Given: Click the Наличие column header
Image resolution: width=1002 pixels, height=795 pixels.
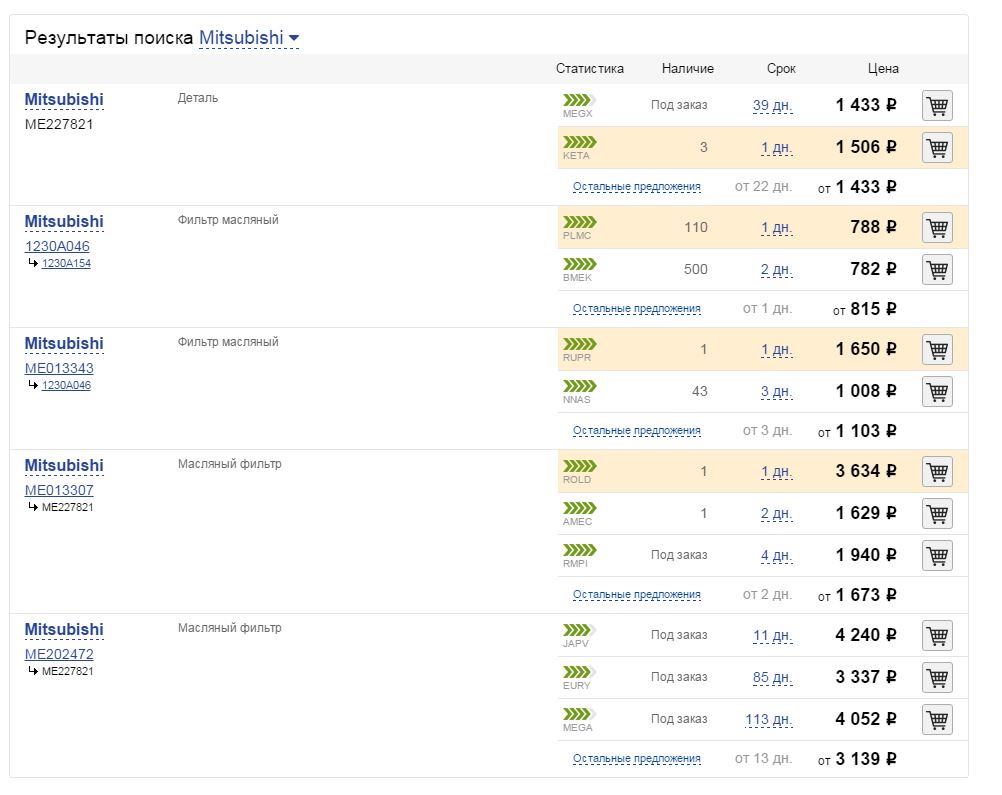Looking at the screenshot, I should [x=688, y=68].
